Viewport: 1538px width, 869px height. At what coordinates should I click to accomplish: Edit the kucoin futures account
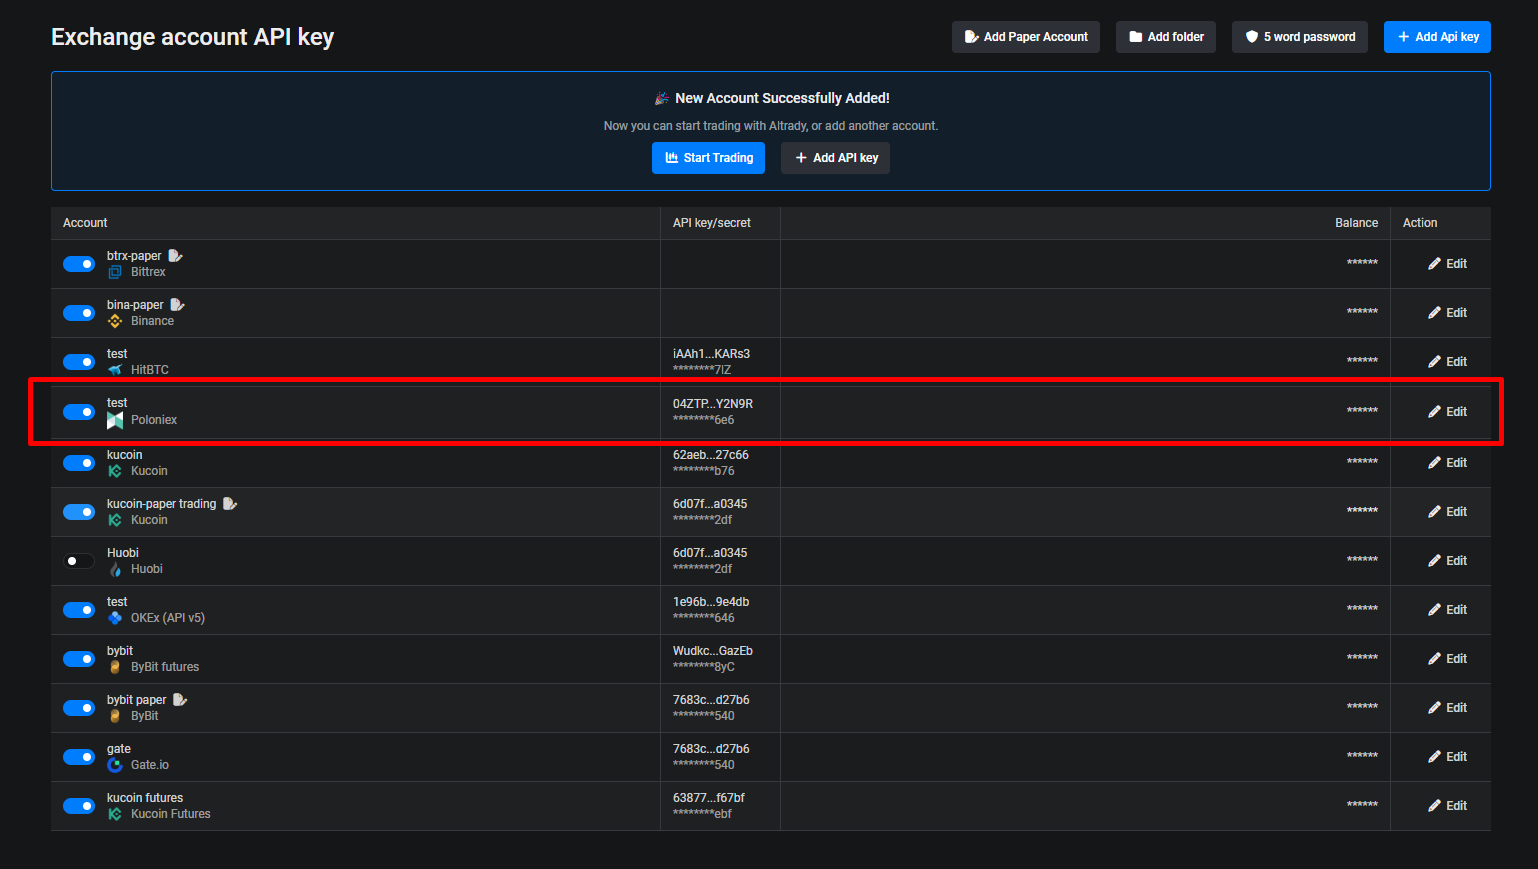(1447, 806)
